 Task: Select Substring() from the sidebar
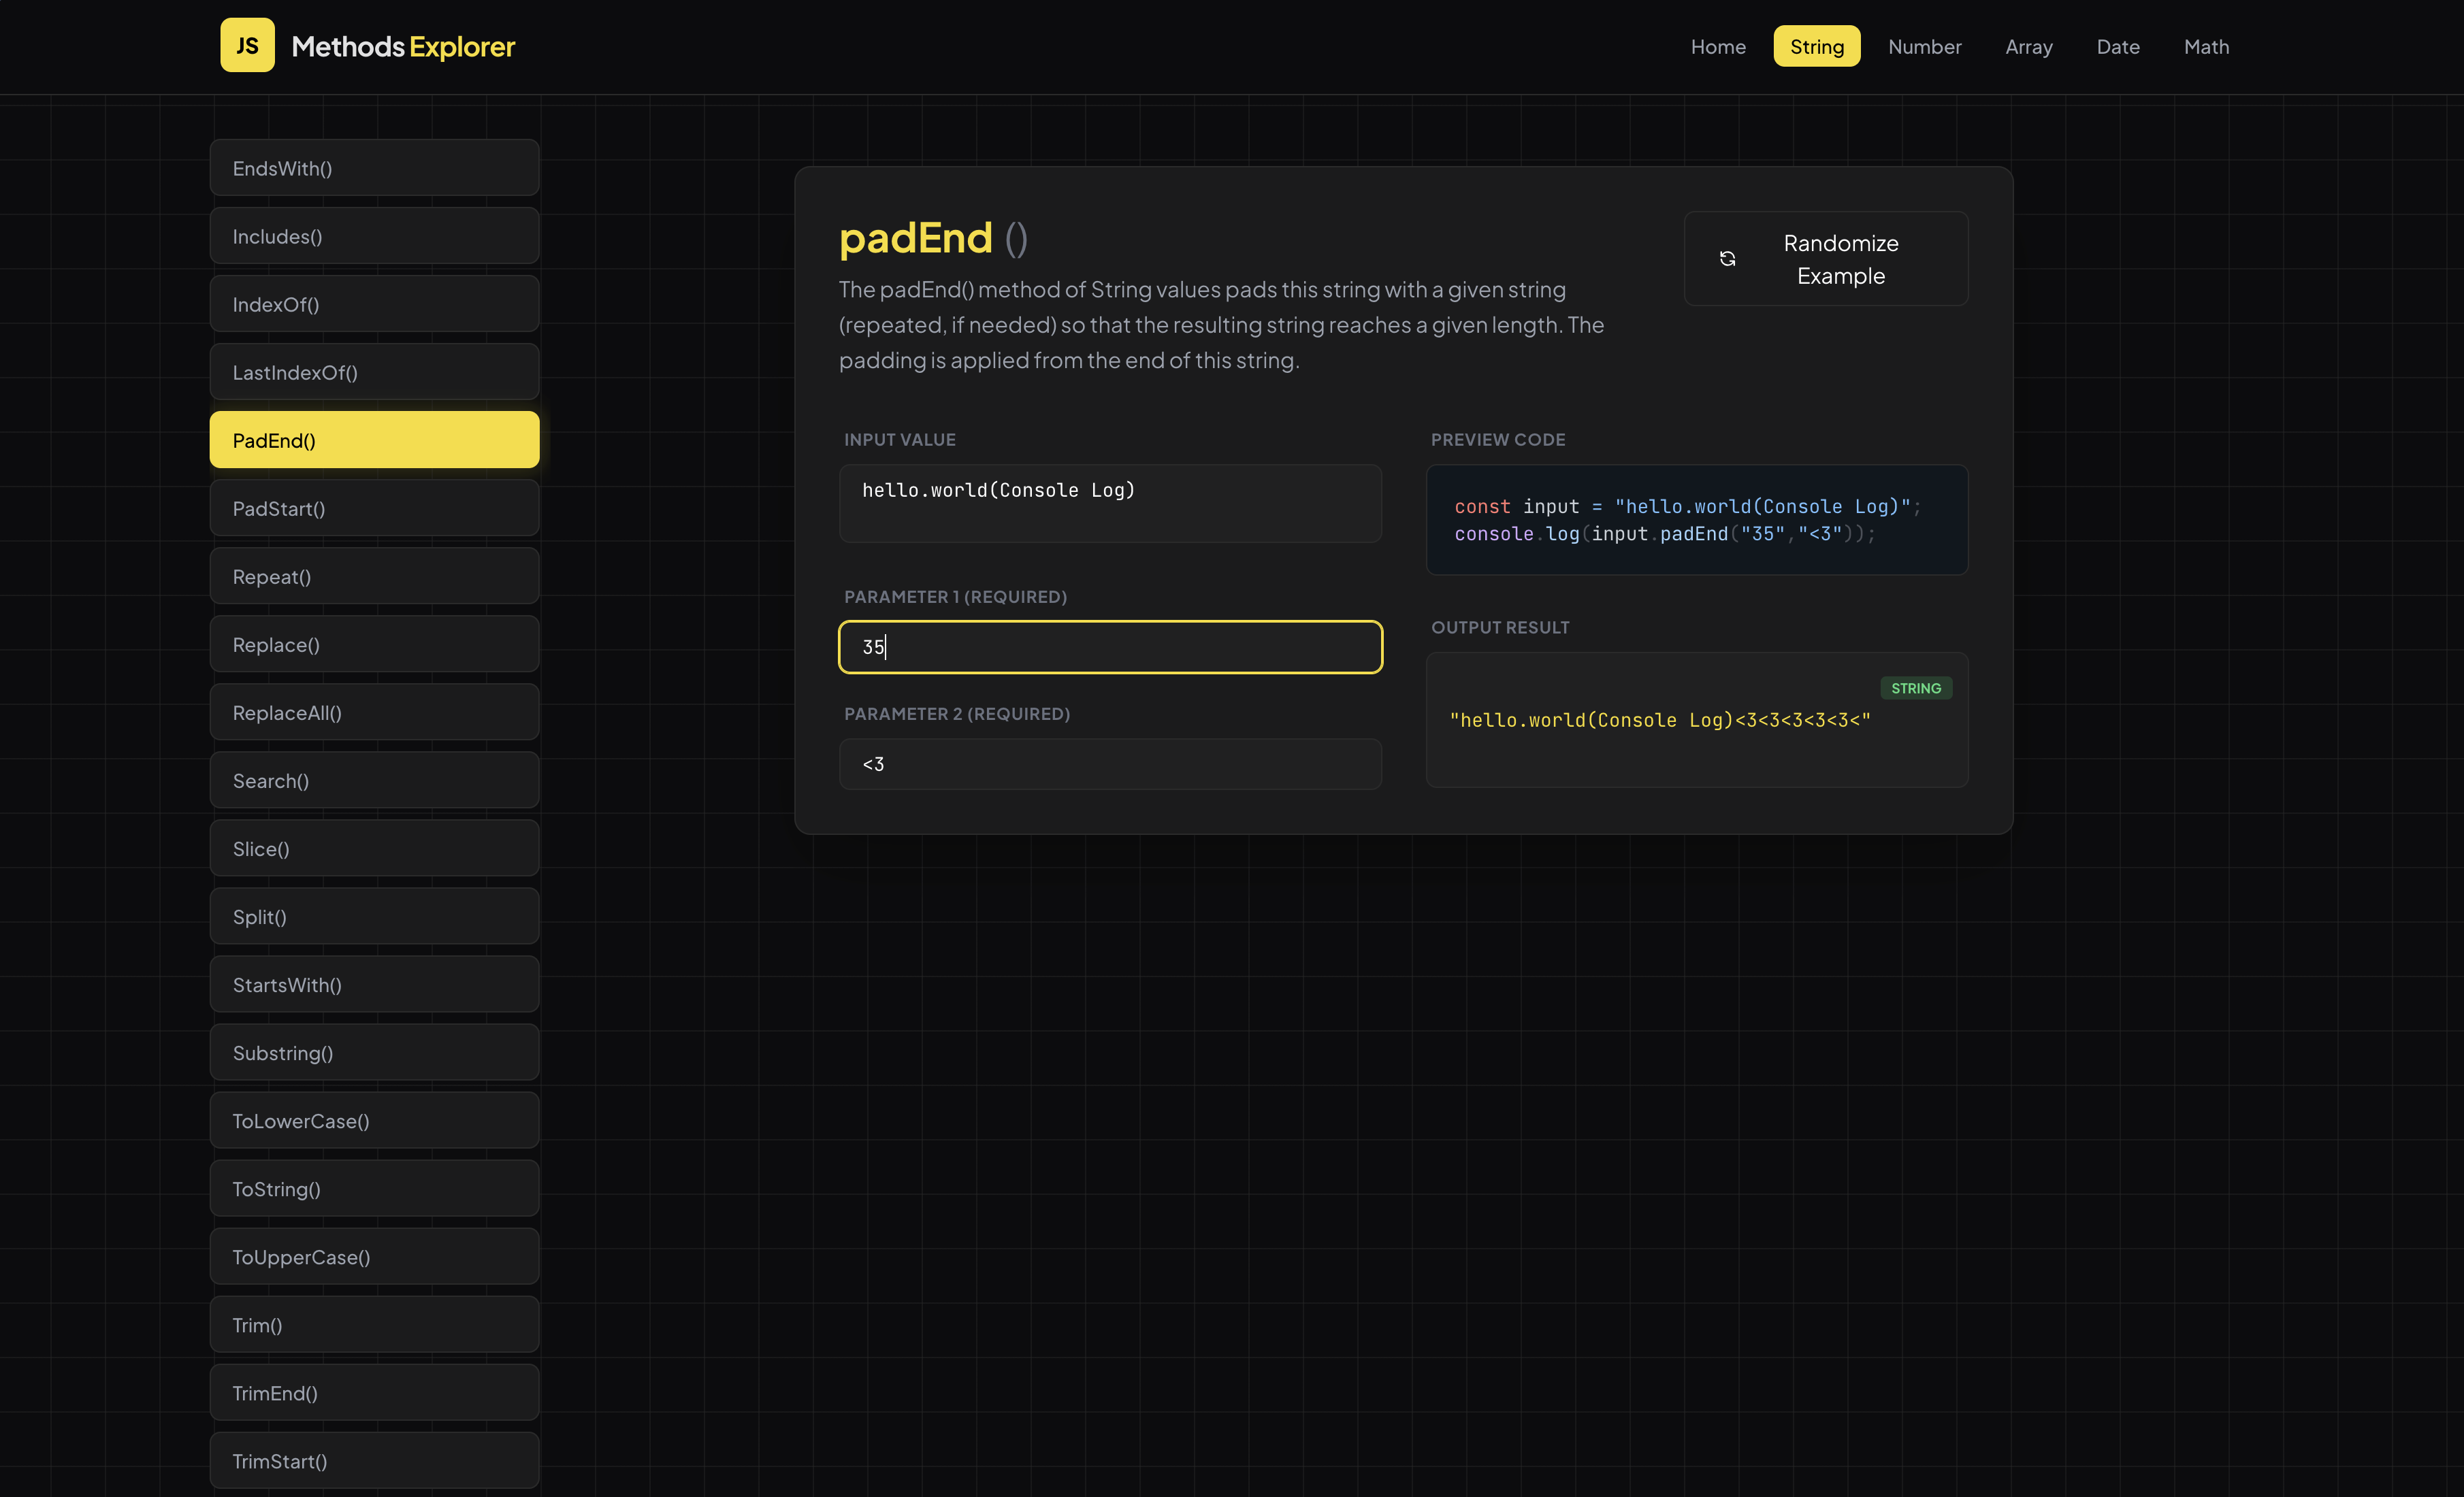coord(375,1052)
